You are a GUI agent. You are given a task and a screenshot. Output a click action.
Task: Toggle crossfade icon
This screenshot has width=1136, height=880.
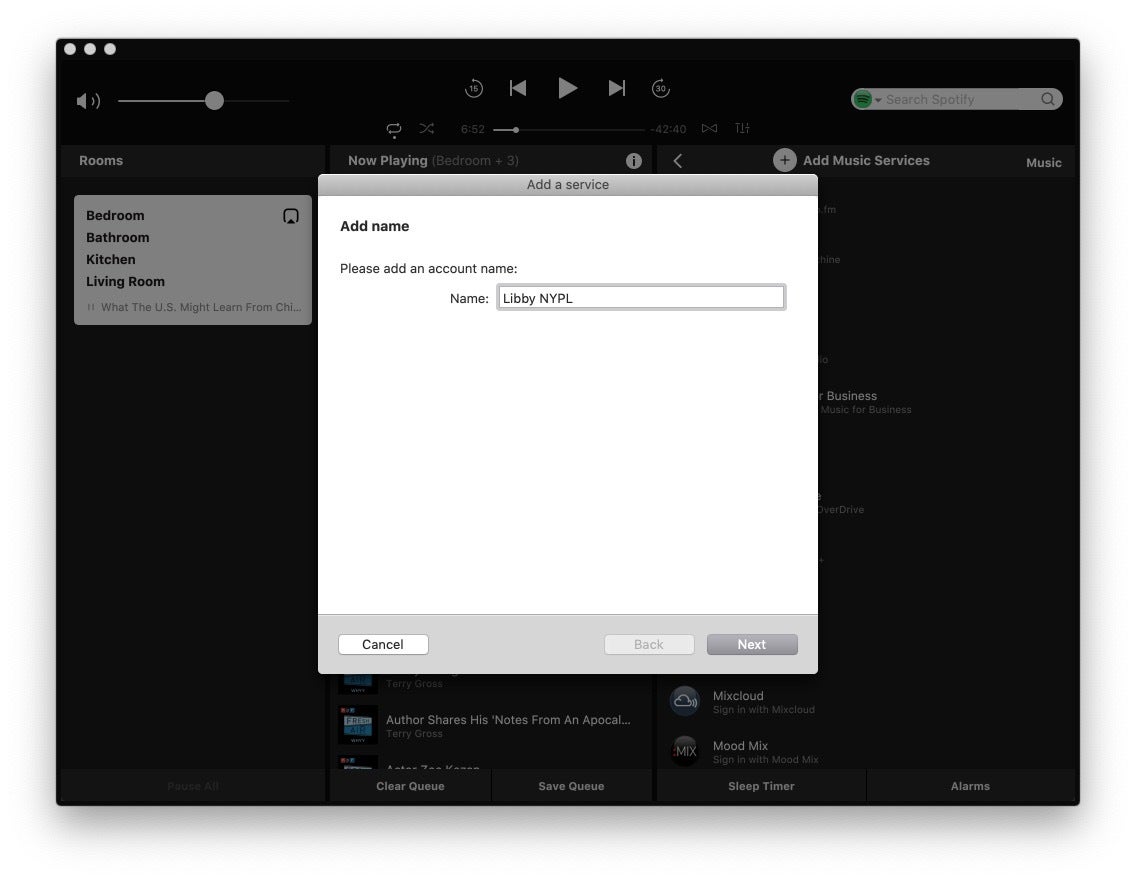point(709,128)
